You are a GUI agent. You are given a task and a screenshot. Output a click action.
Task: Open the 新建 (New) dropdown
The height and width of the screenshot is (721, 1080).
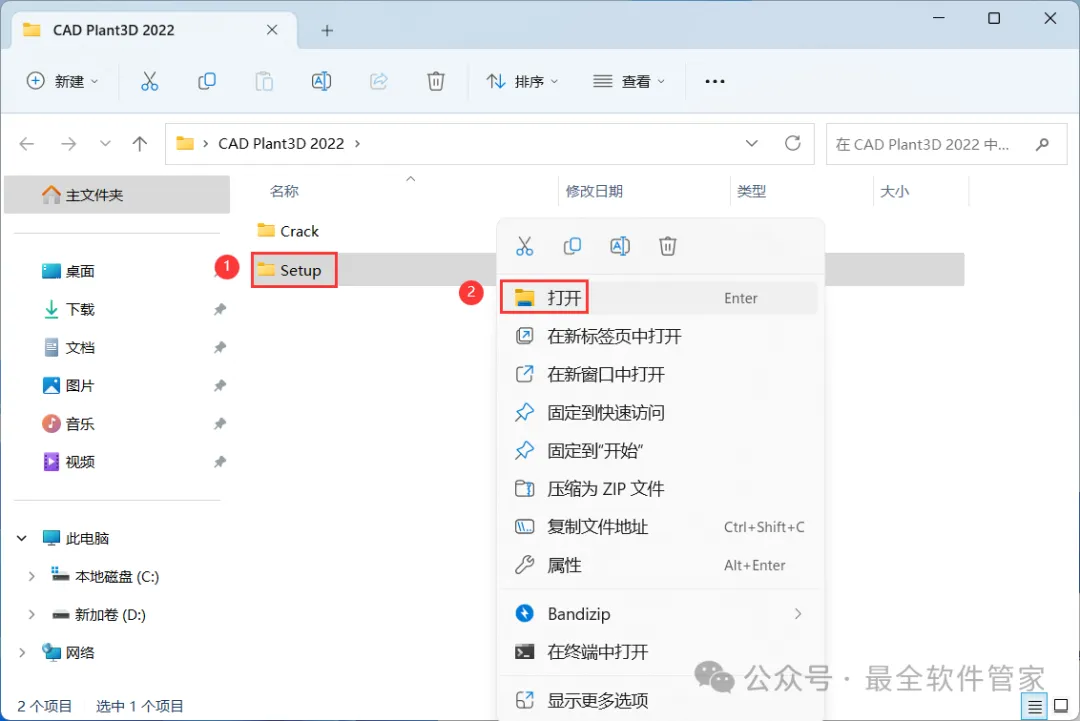(x=63, y=81)
